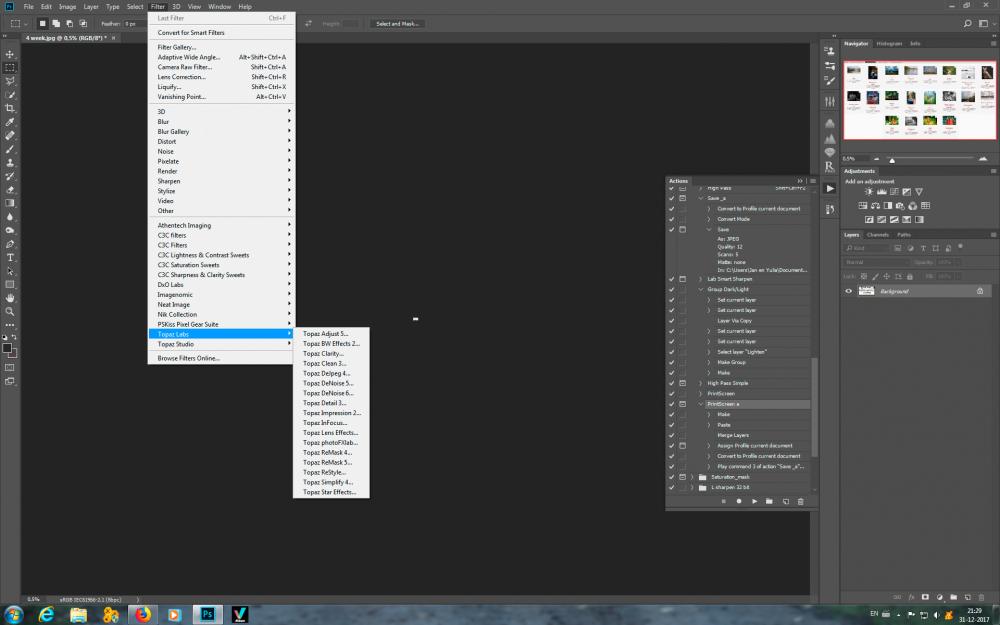Expand the Lab Smart Sharpen action

click(700, 279)
